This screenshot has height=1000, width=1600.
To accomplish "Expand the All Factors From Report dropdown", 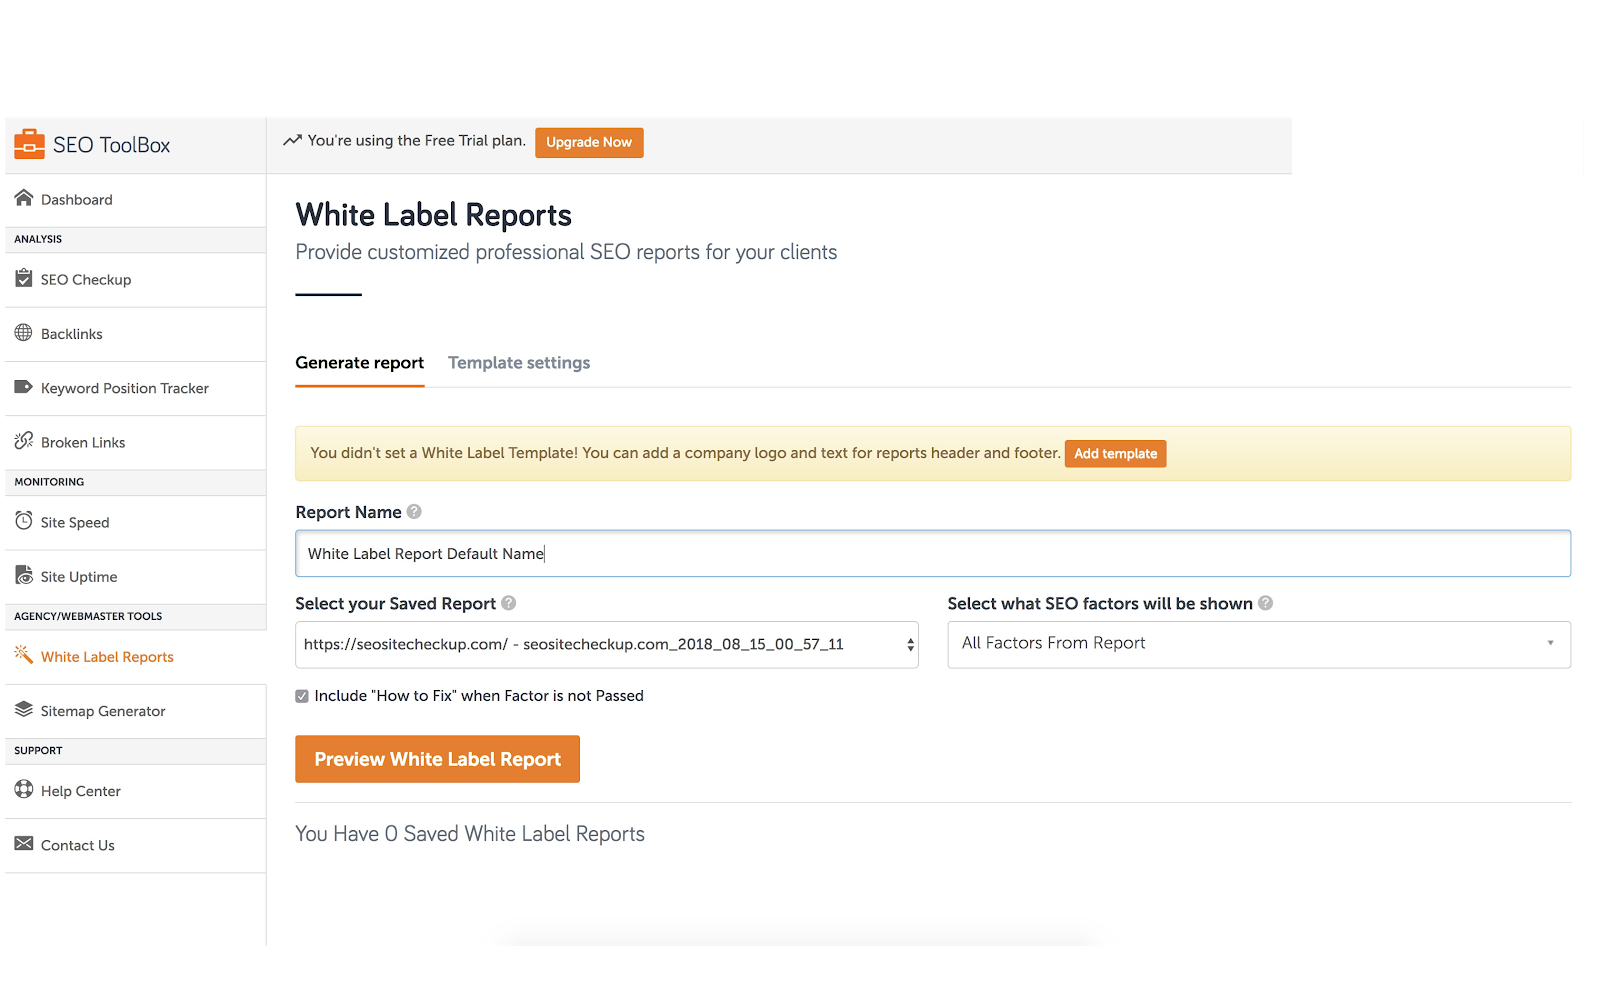I will (x=1258, y=644).
